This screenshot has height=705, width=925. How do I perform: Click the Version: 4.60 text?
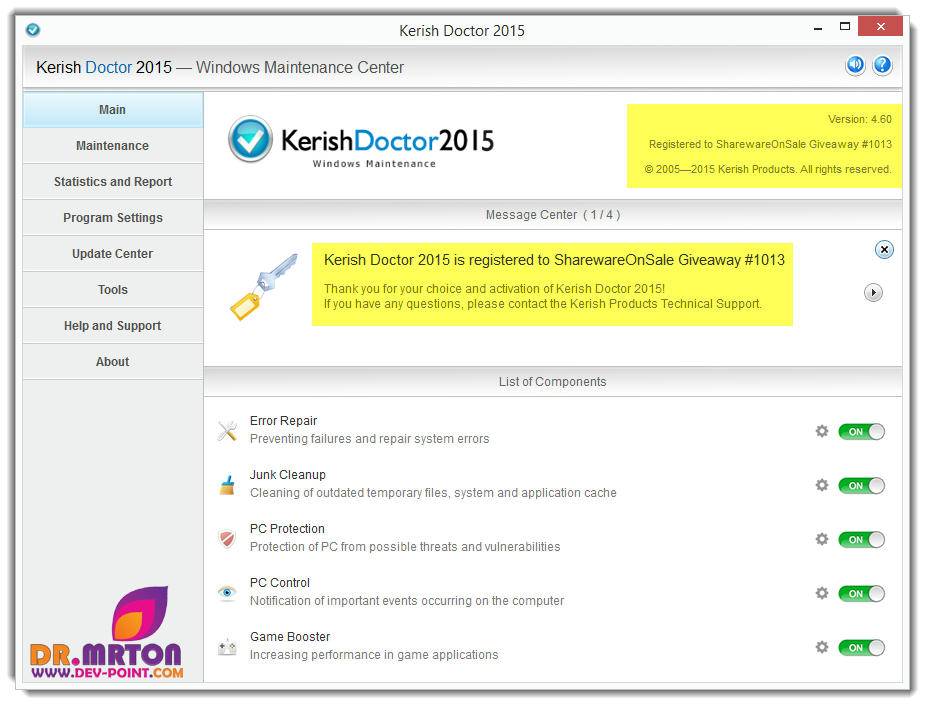860,119
